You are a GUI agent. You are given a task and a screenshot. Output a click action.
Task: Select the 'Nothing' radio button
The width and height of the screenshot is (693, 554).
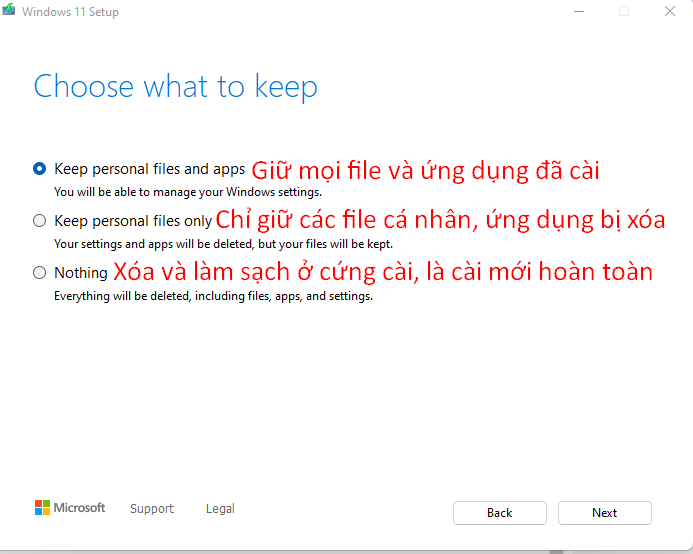(39, 272)
